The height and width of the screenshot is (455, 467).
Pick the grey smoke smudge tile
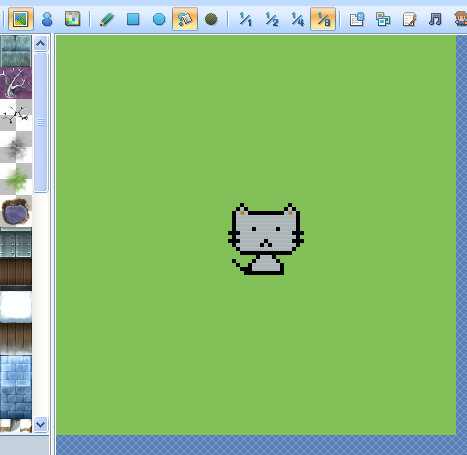coord(16,147)
